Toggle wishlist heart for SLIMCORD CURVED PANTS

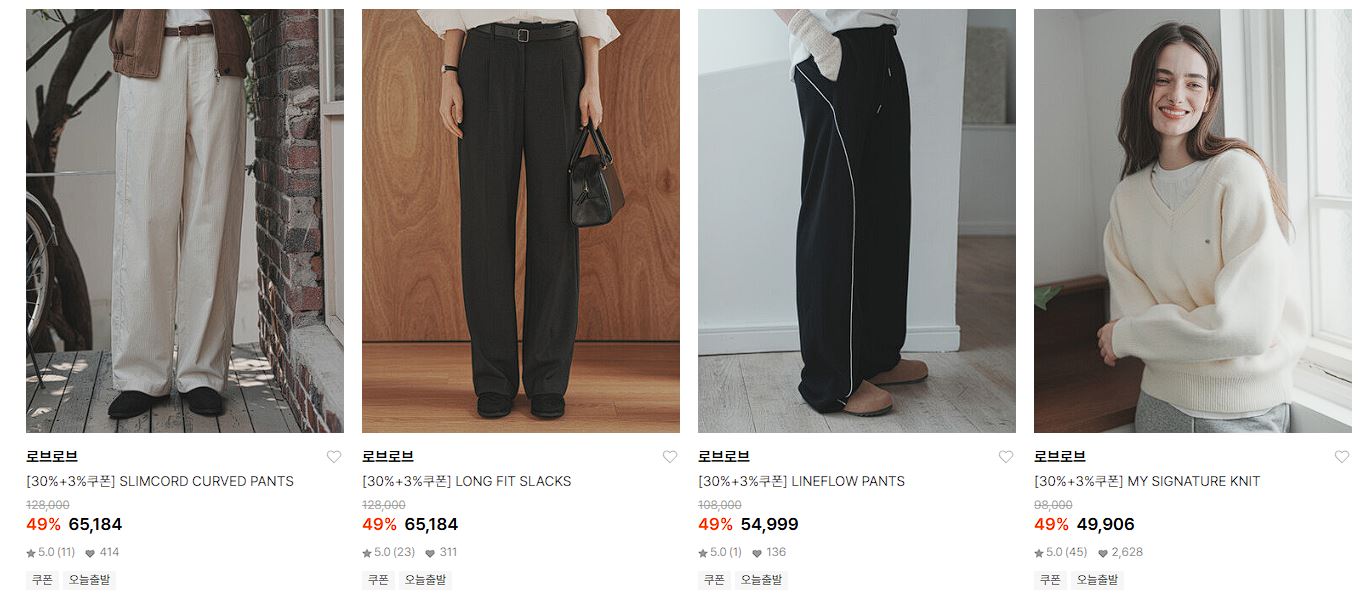point(334,457)
